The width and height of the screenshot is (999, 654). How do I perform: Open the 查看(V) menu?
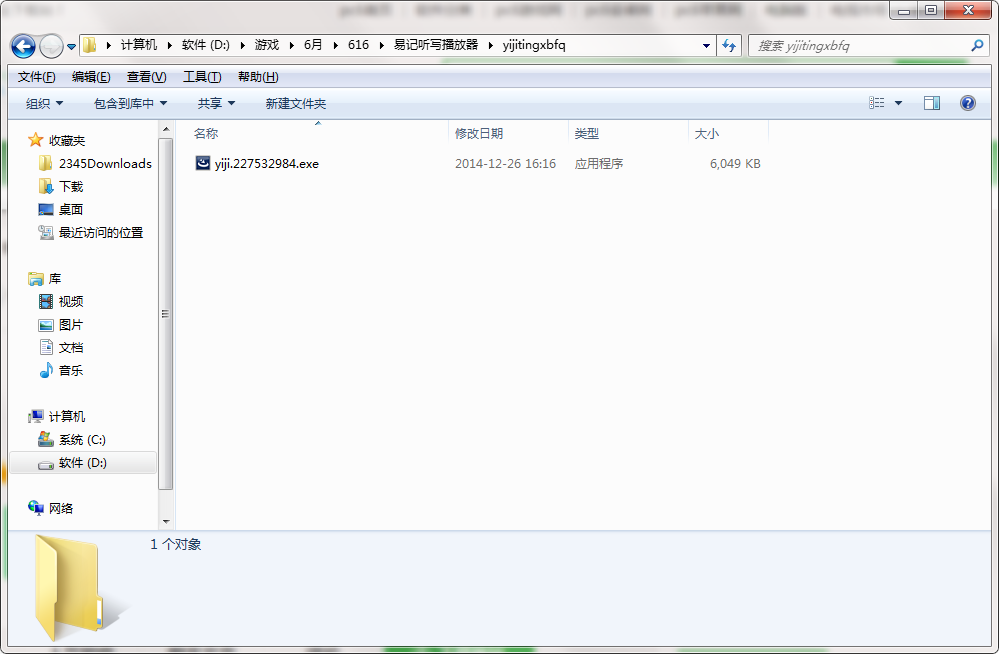click(x=147, y=77)
